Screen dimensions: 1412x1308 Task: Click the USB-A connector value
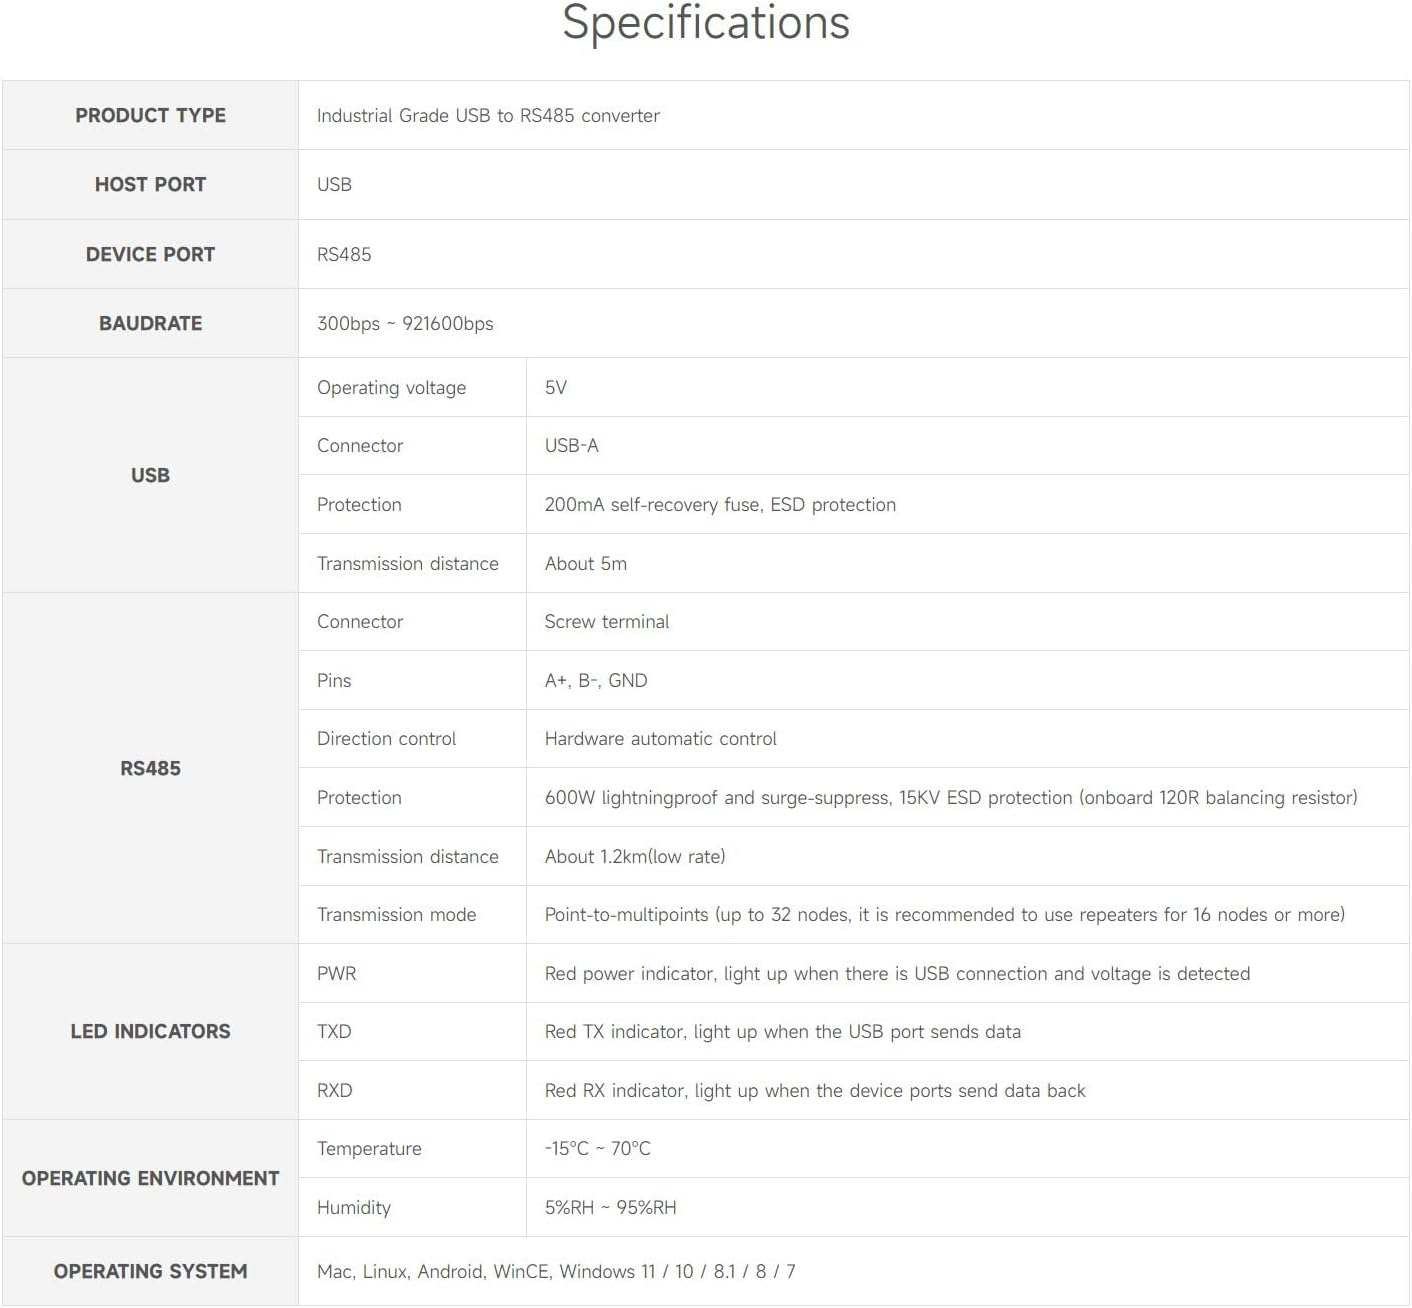coord(571,445)
